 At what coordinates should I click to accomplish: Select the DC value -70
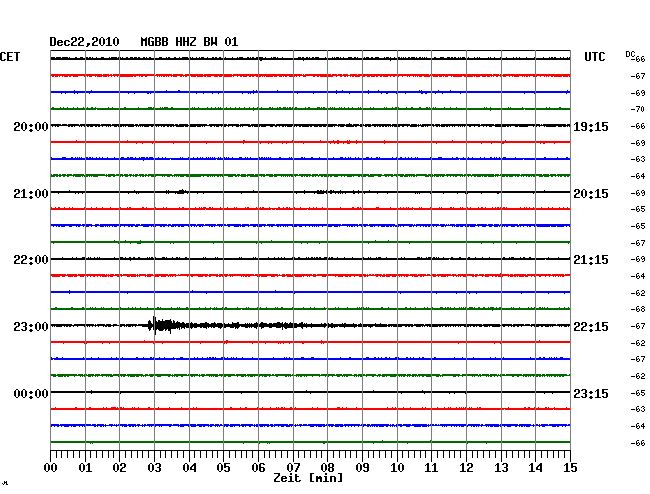click(x=638, y=109)
